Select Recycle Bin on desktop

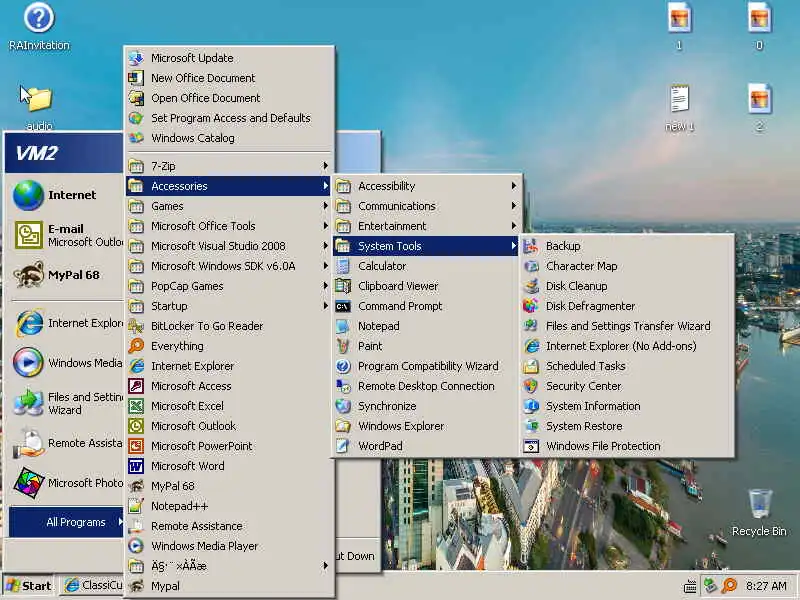759,512
